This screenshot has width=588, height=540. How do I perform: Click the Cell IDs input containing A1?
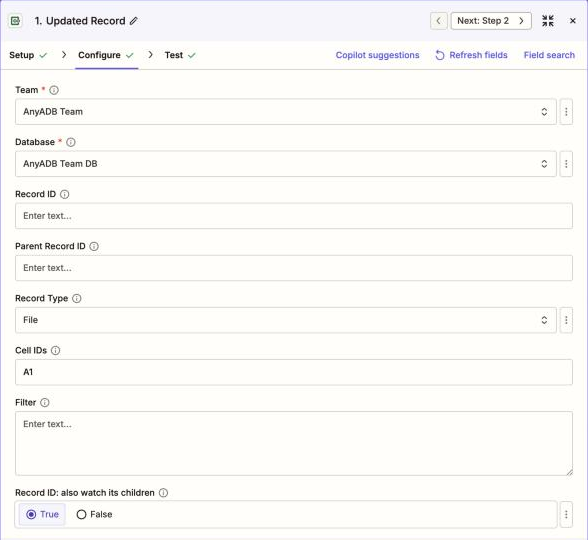click(294, 372)
